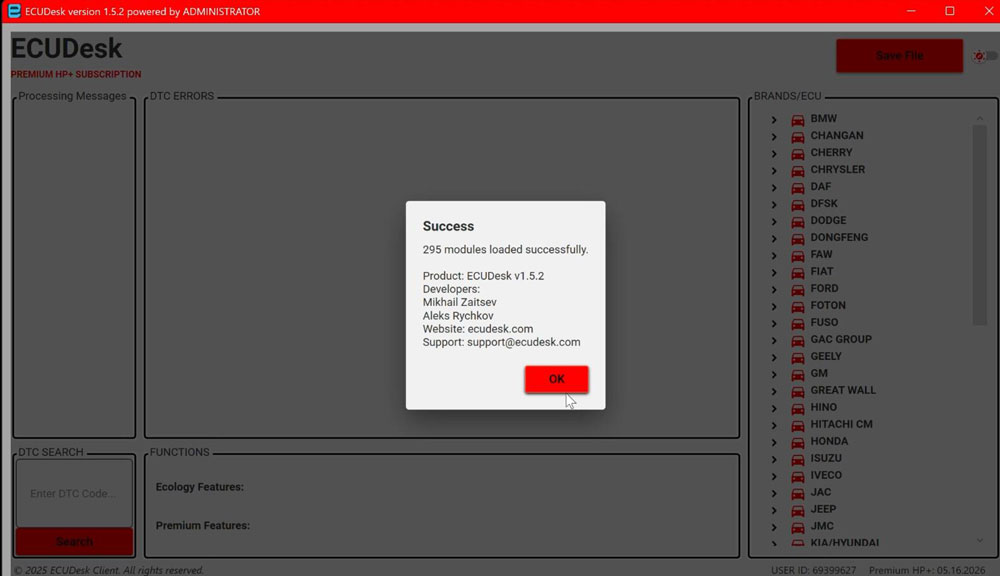Click the FORD vehicle icon
The width and height of the screenshot is (1000, 576).
point(797,288)
